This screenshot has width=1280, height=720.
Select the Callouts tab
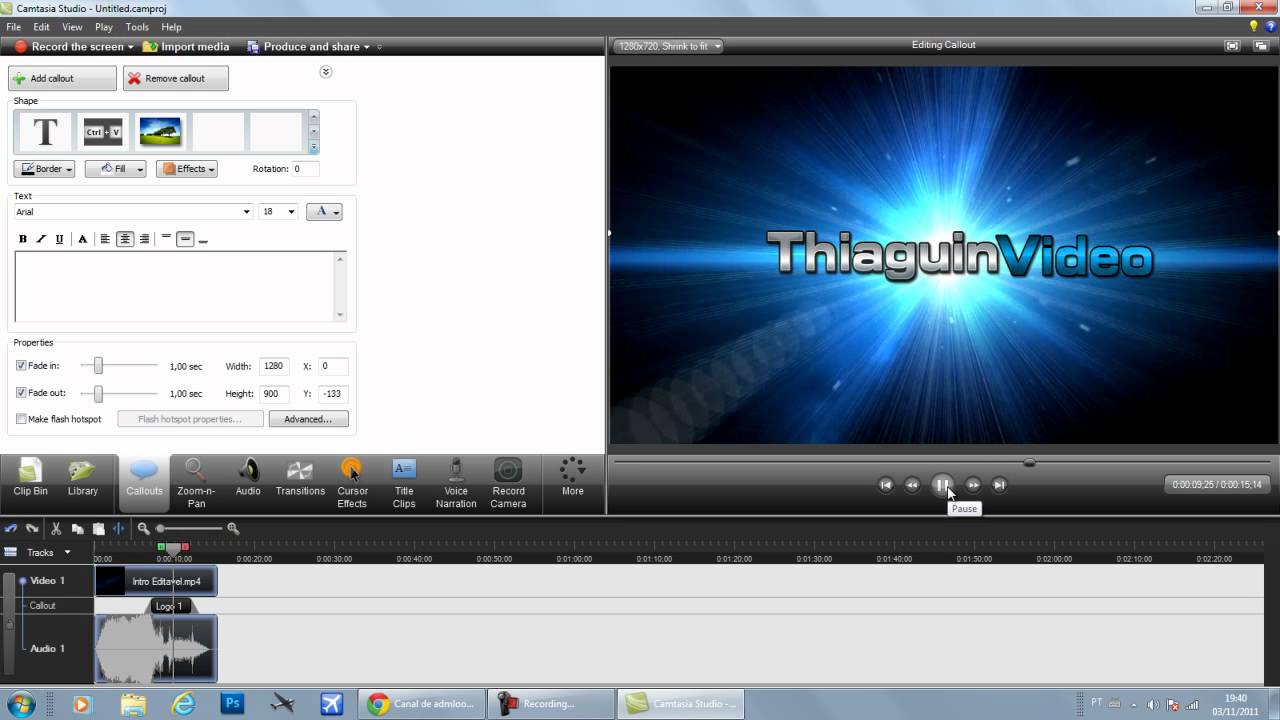coord(144,482)
